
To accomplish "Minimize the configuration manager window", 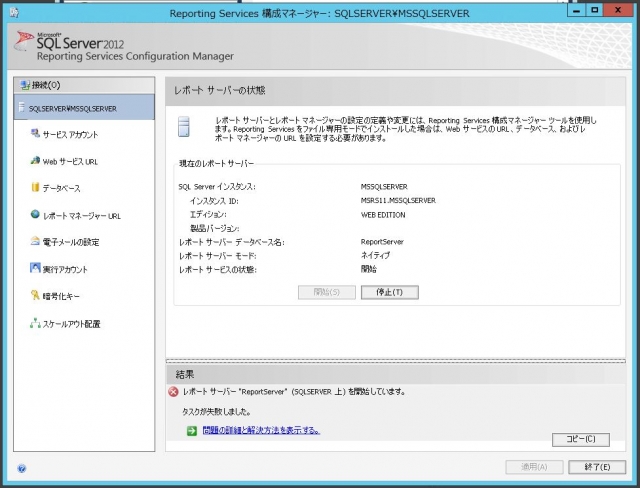I will (576, 11).
